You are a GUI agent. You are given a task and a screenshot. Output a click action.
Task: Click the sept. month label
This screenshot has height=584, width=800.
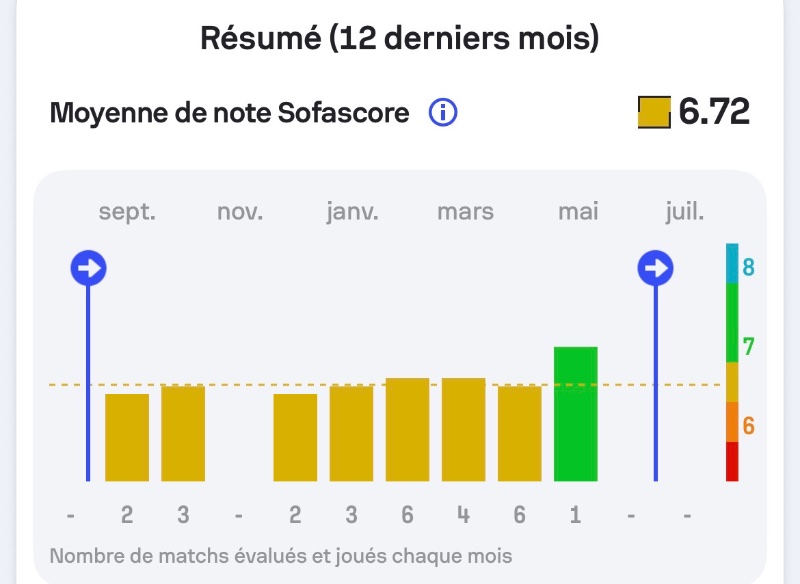tap(127, 212)
